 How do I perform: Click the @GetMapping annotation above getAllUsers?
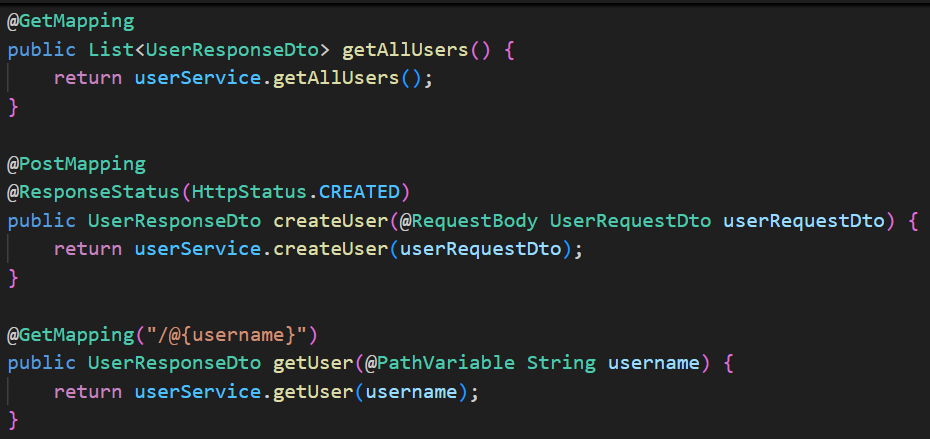point(70,20)
